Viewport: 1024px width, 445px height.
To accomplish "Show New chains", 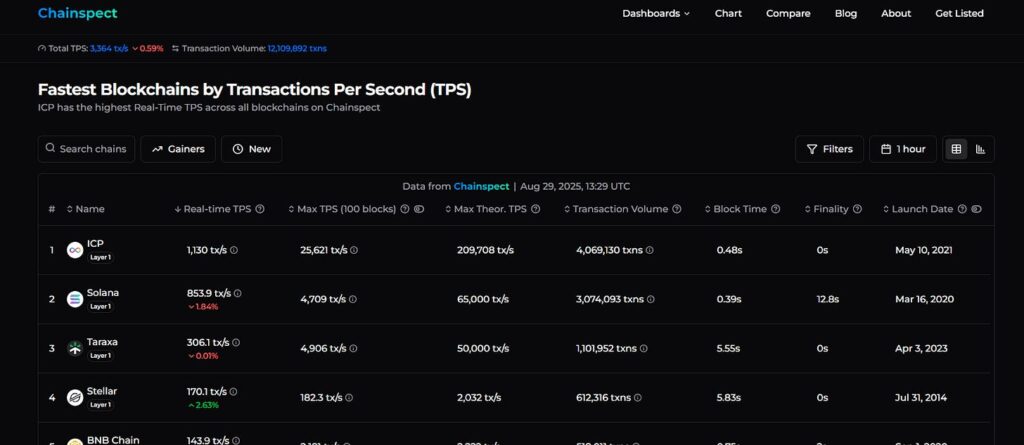I will 251,149.
